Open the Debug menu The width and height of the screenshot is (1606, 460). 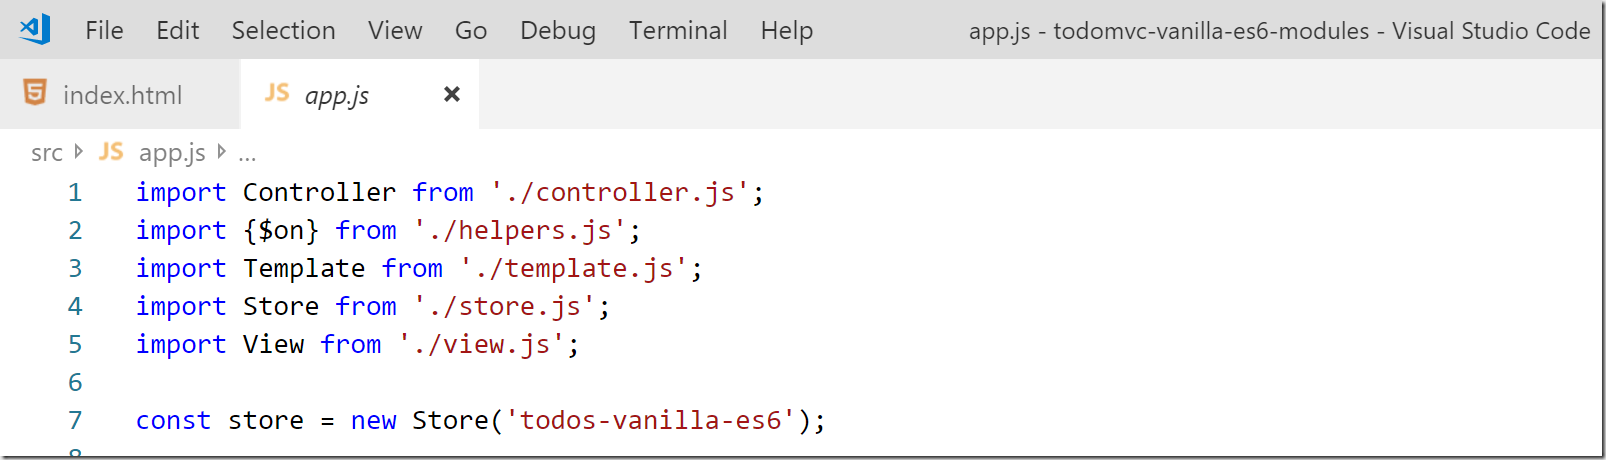[x=558, y=32]
